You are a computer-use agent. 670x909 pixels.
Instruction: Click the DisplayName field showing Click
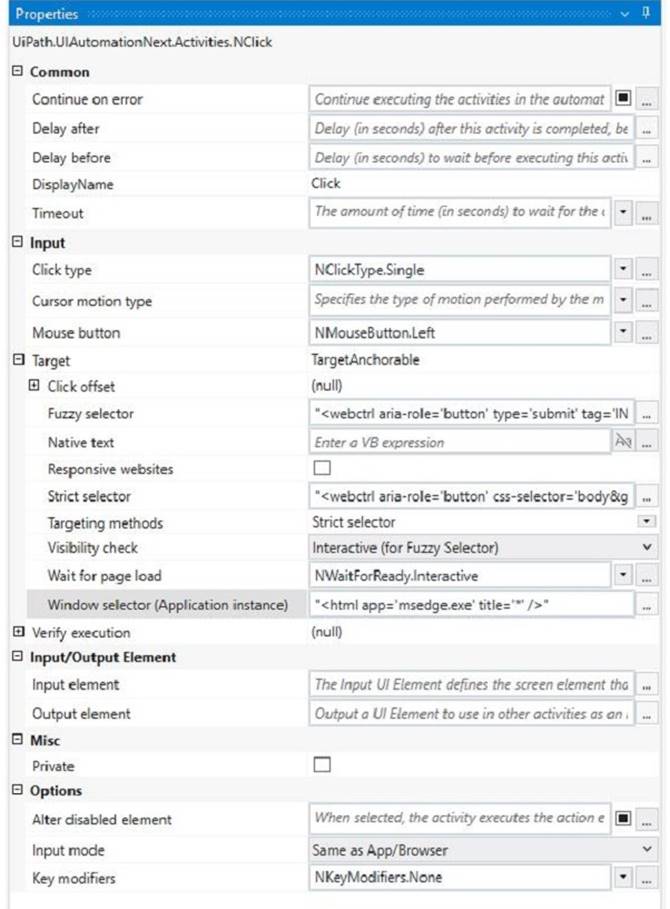point(450,184)
